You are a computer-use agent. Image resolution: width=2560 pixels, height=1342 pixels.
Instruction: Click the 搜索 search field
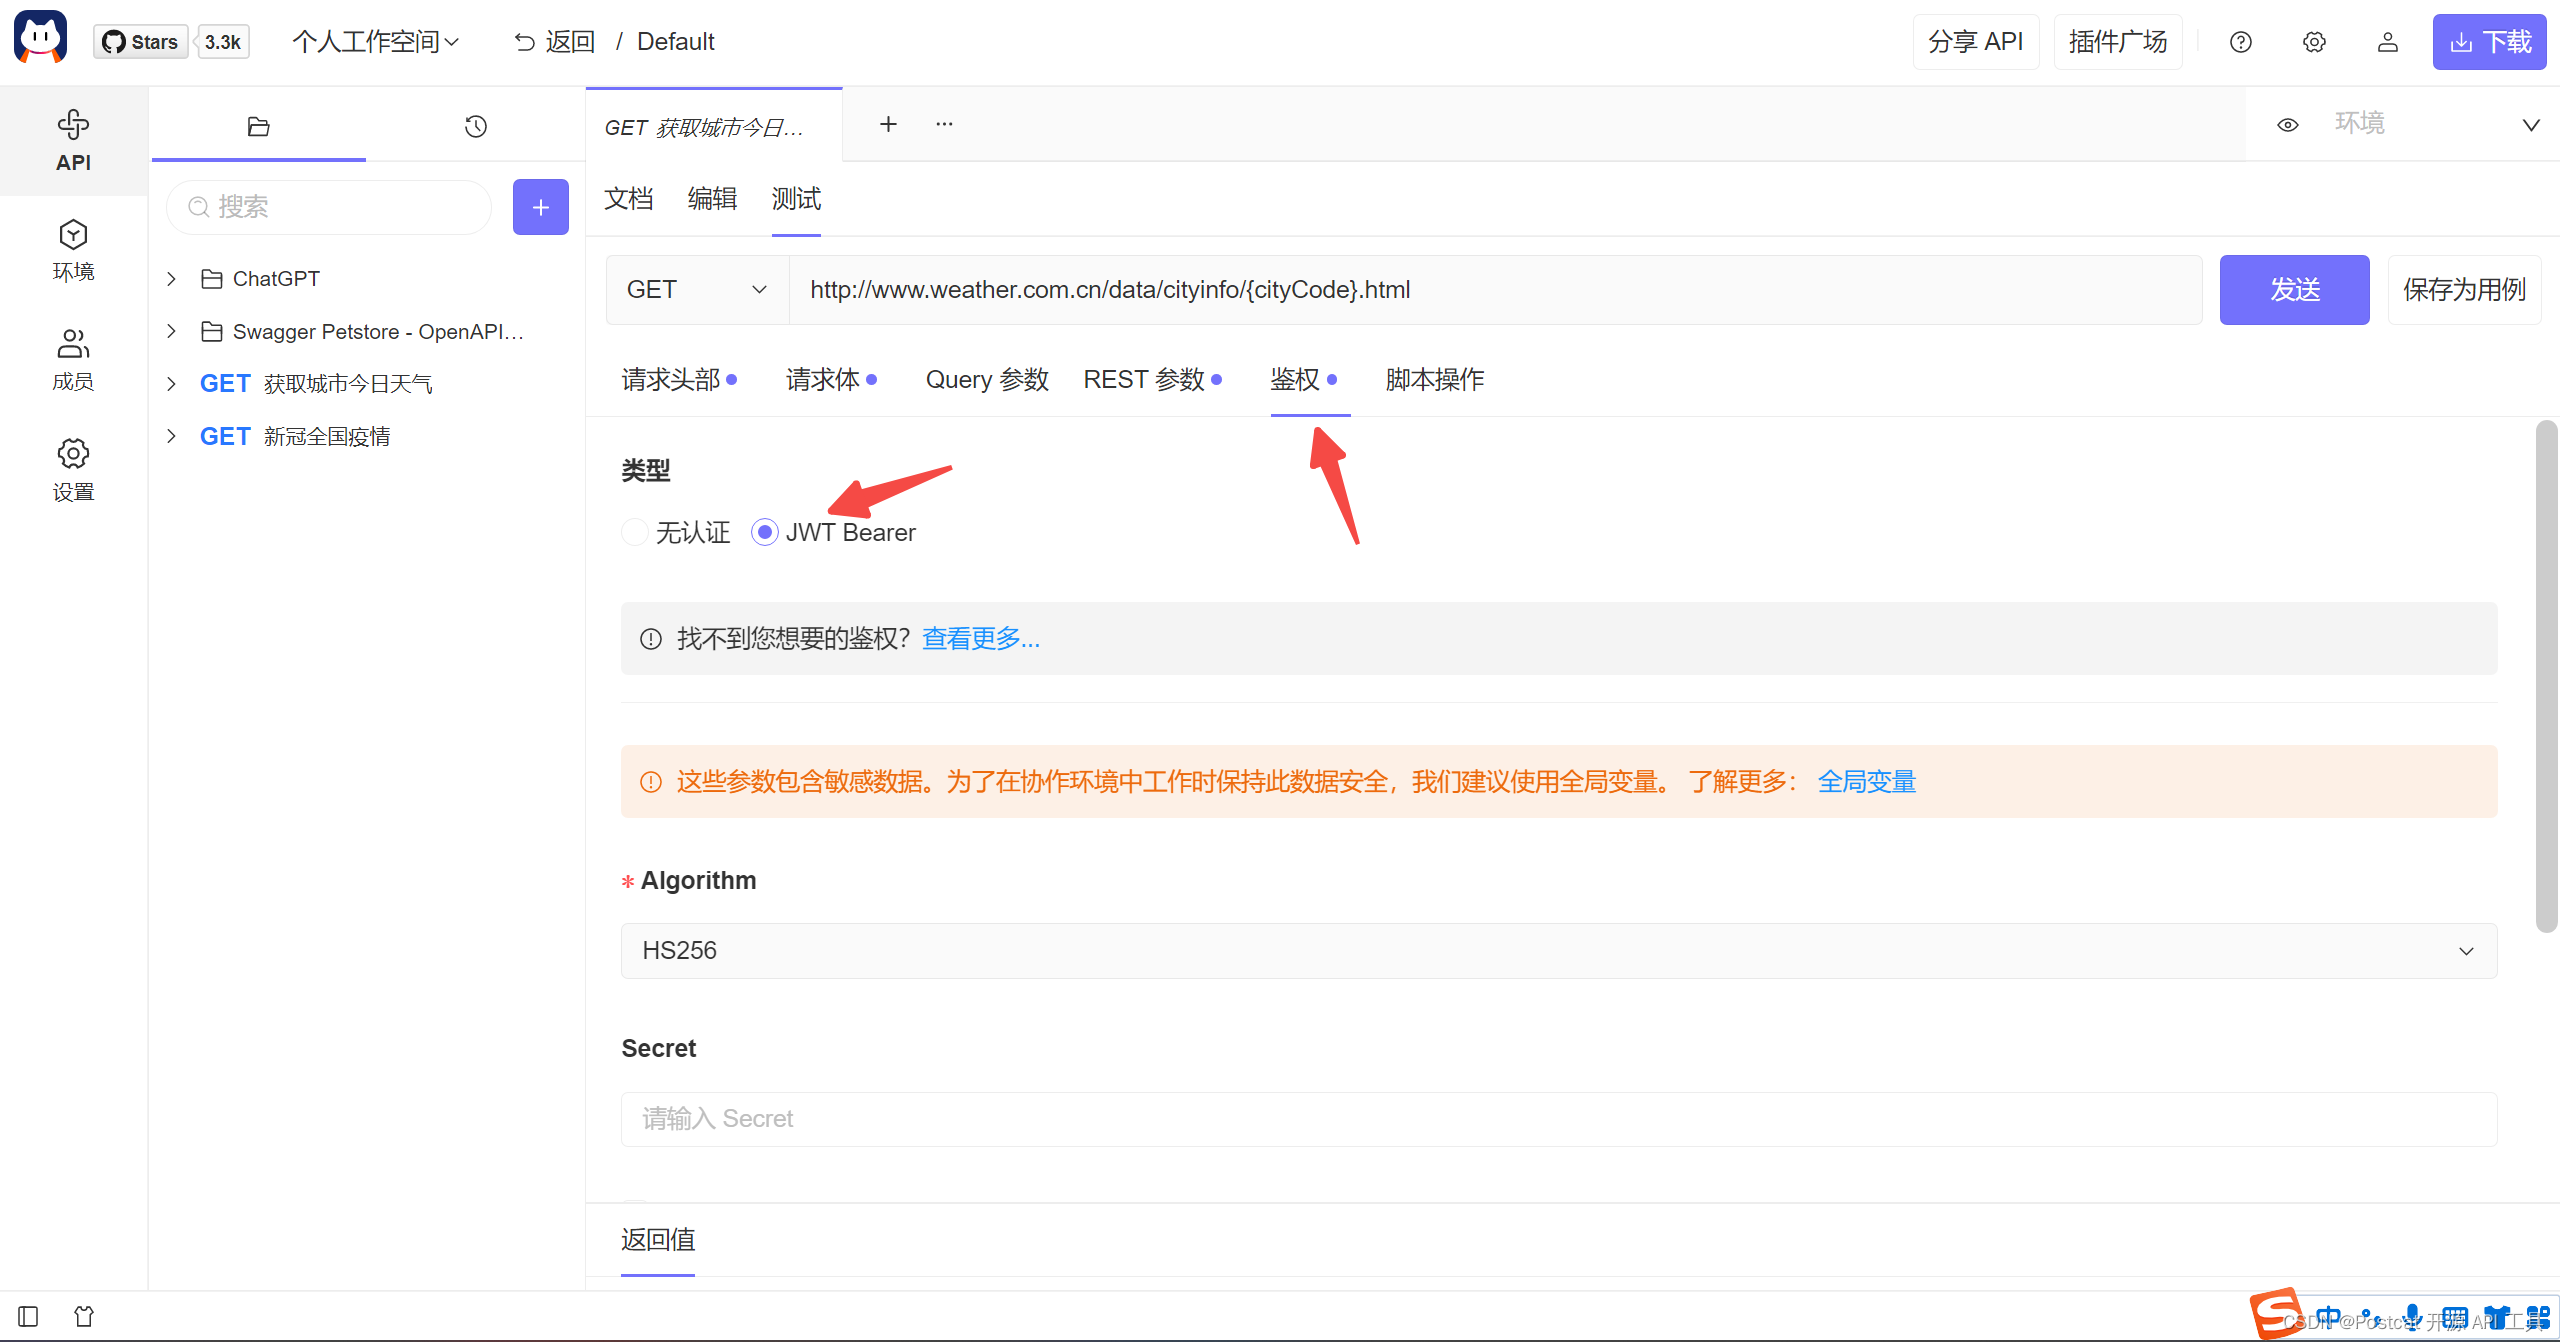click(x=329, y=207)
